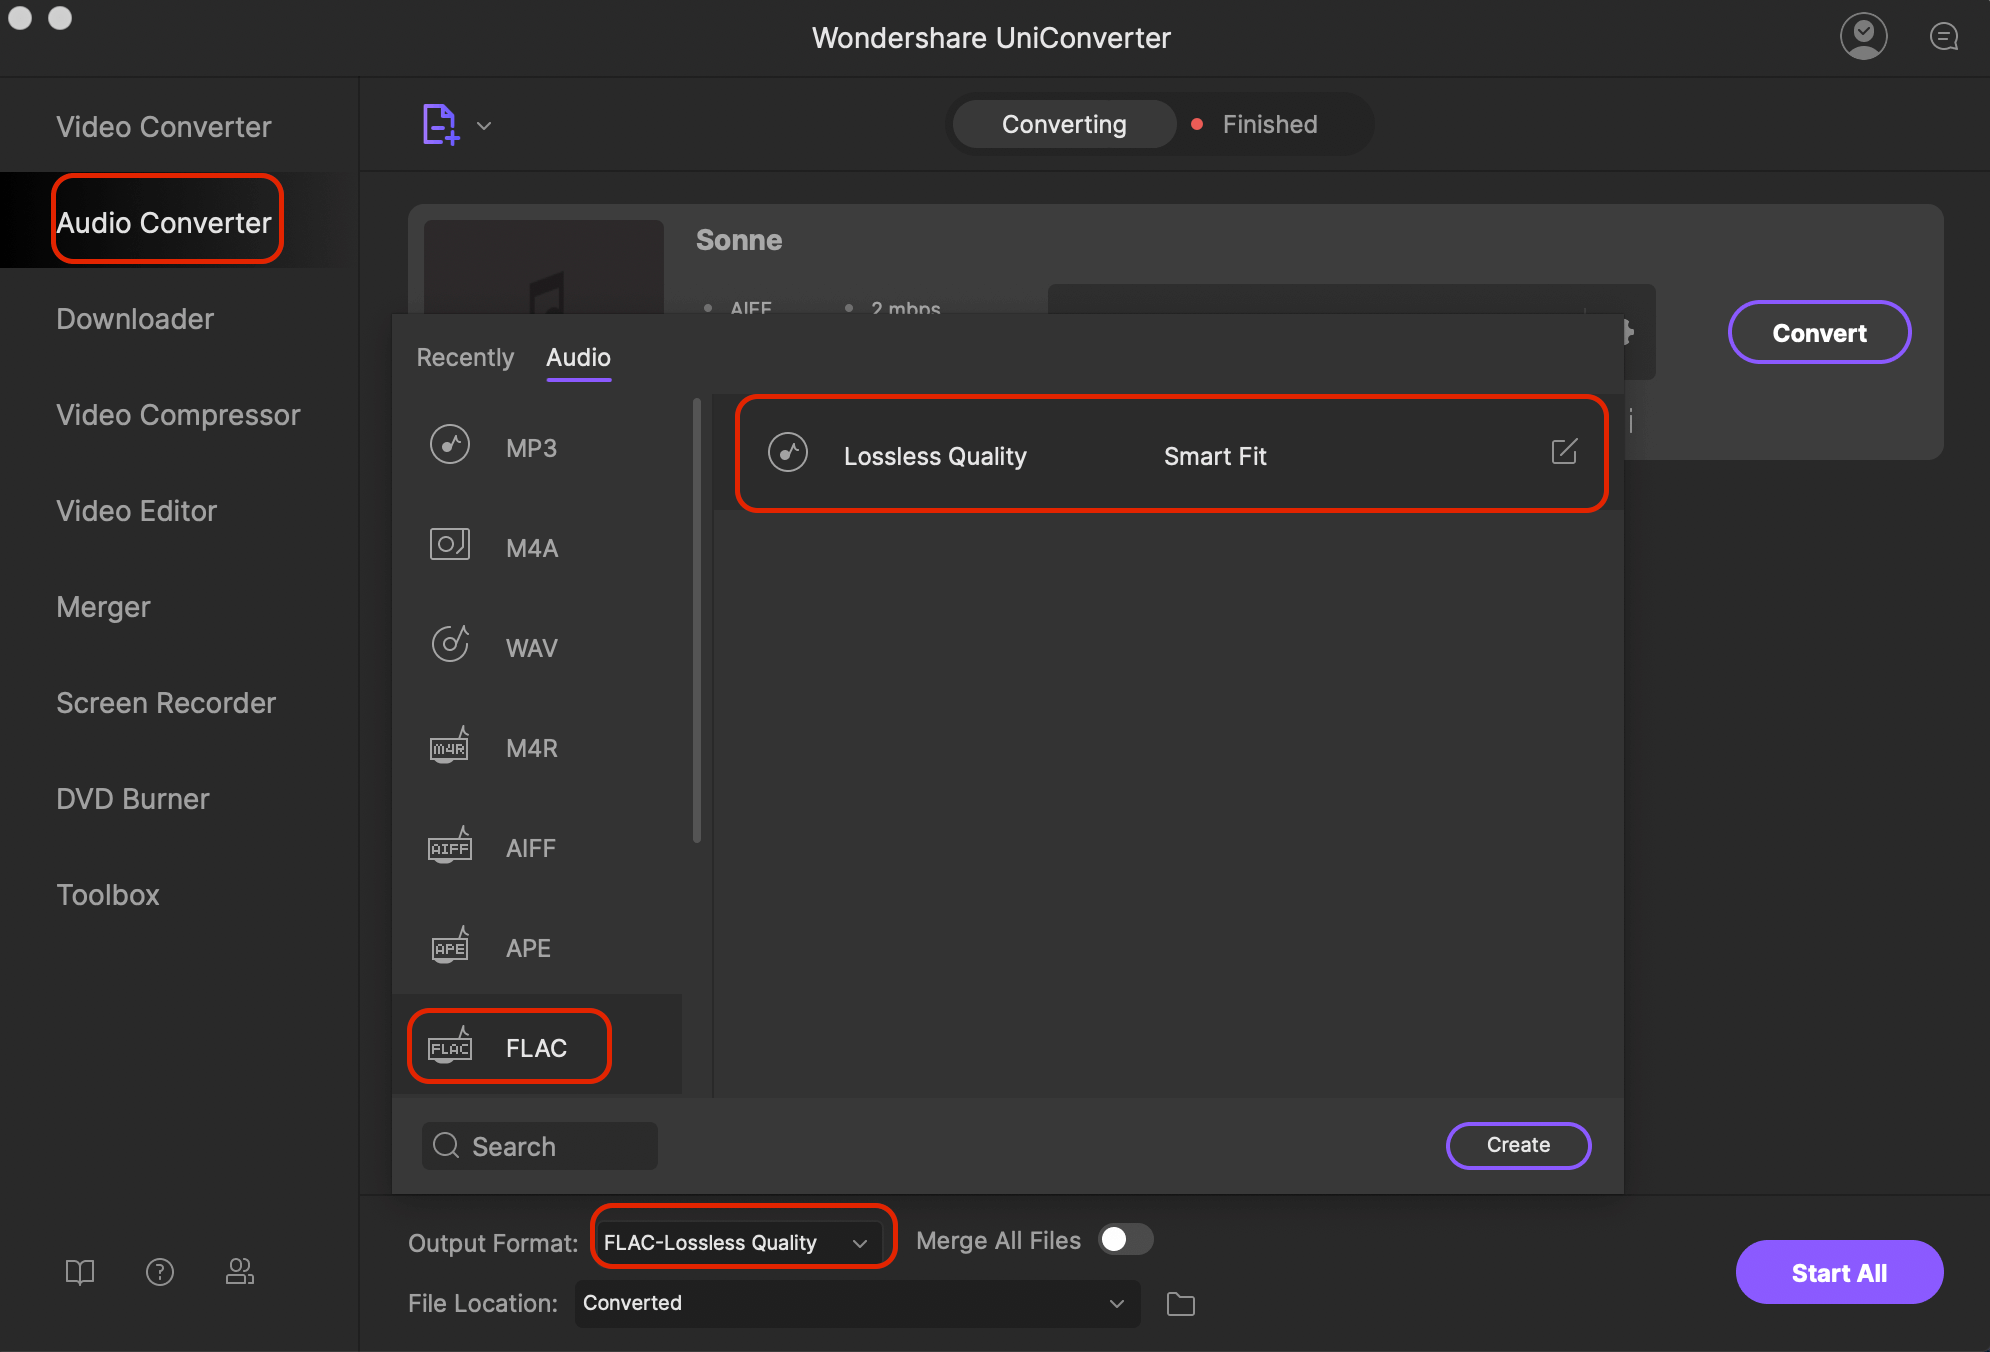Switch to the Finished tab
Screen dimensions: 1990x1352
(x=1269, y=124)
